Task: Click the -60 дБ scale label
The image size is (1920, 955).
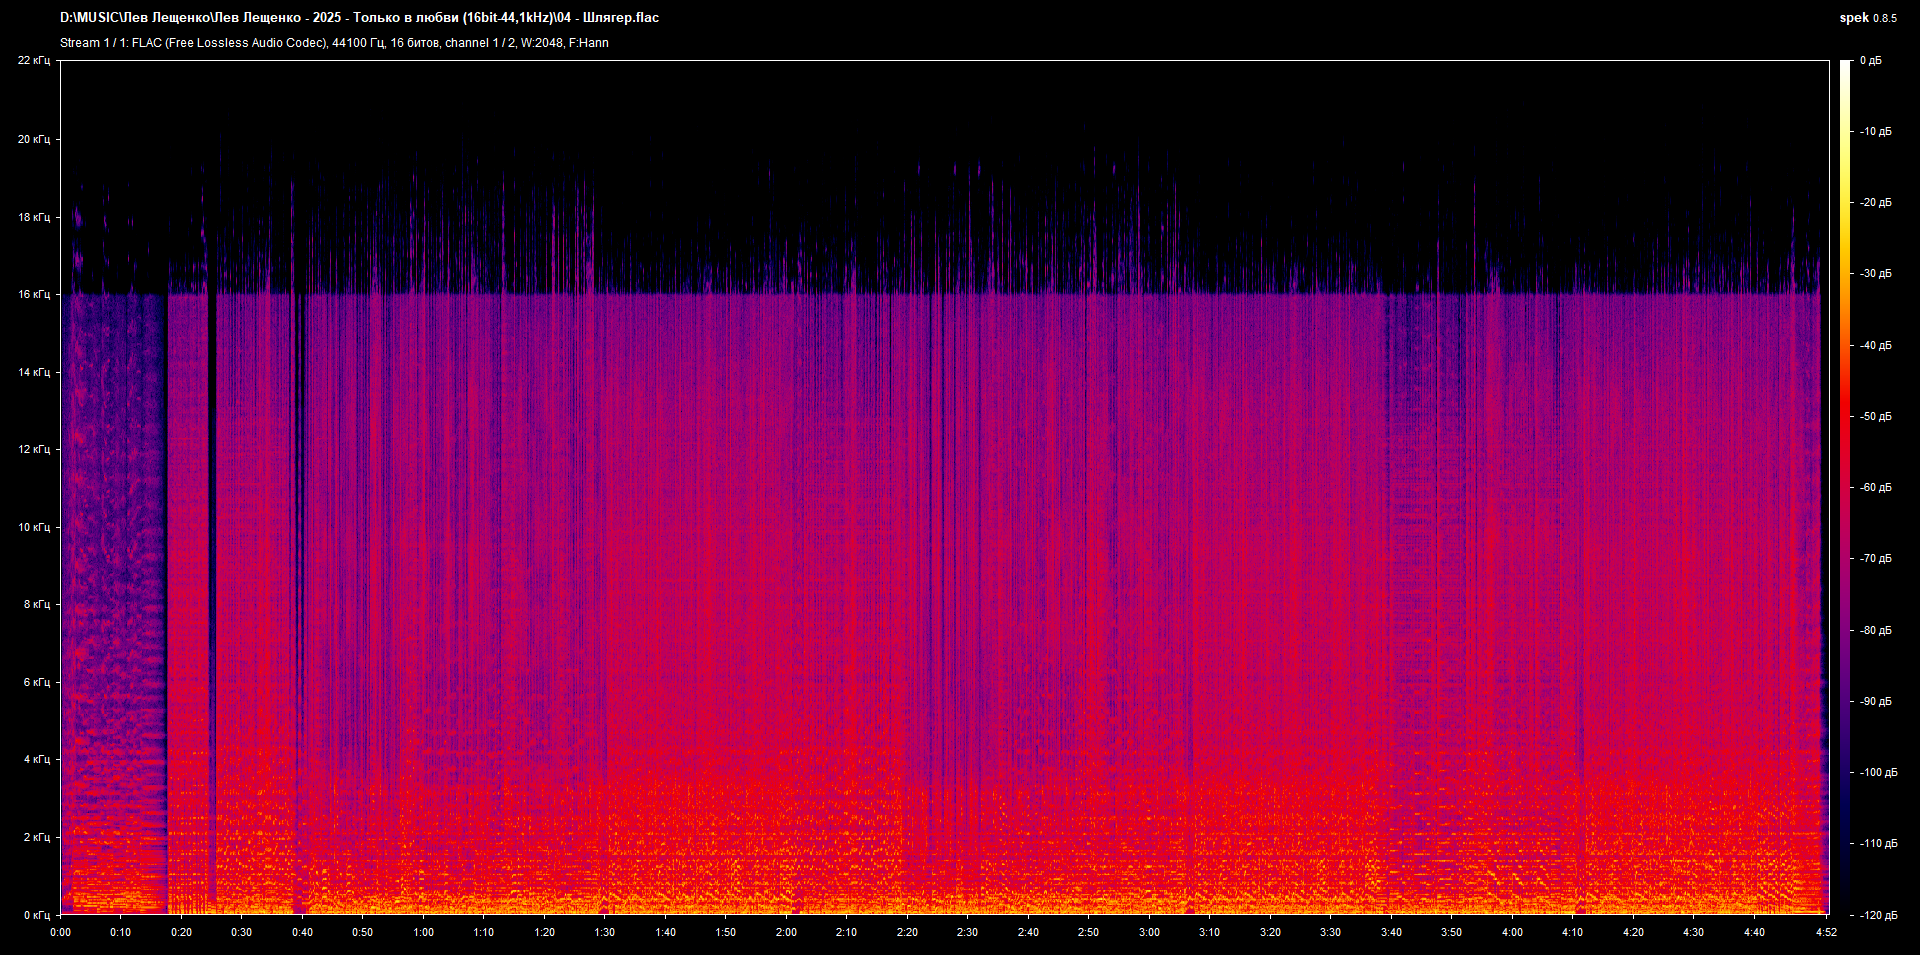Action: click(x=1875, y=488)
